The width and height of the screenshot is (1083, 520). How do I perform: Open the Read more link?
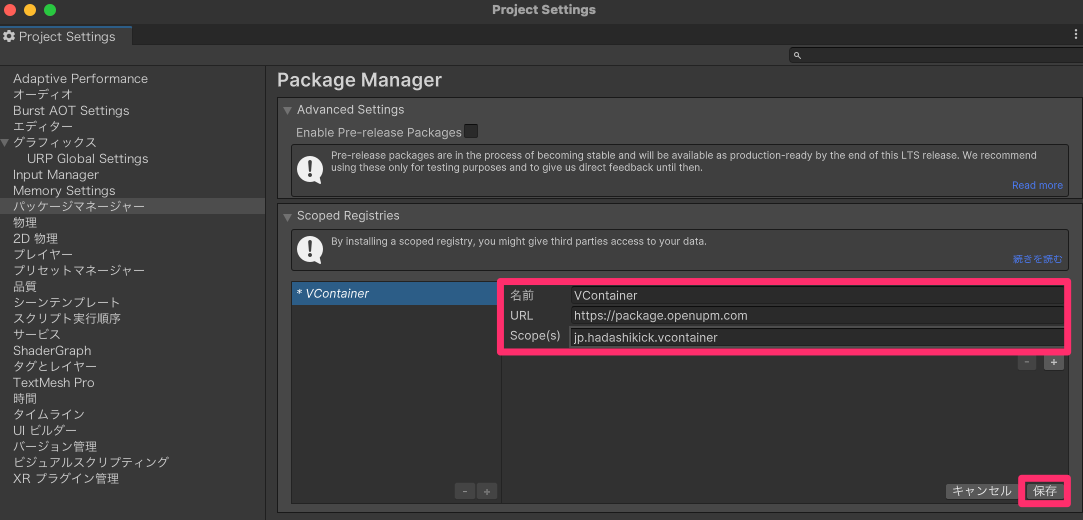1037,185
